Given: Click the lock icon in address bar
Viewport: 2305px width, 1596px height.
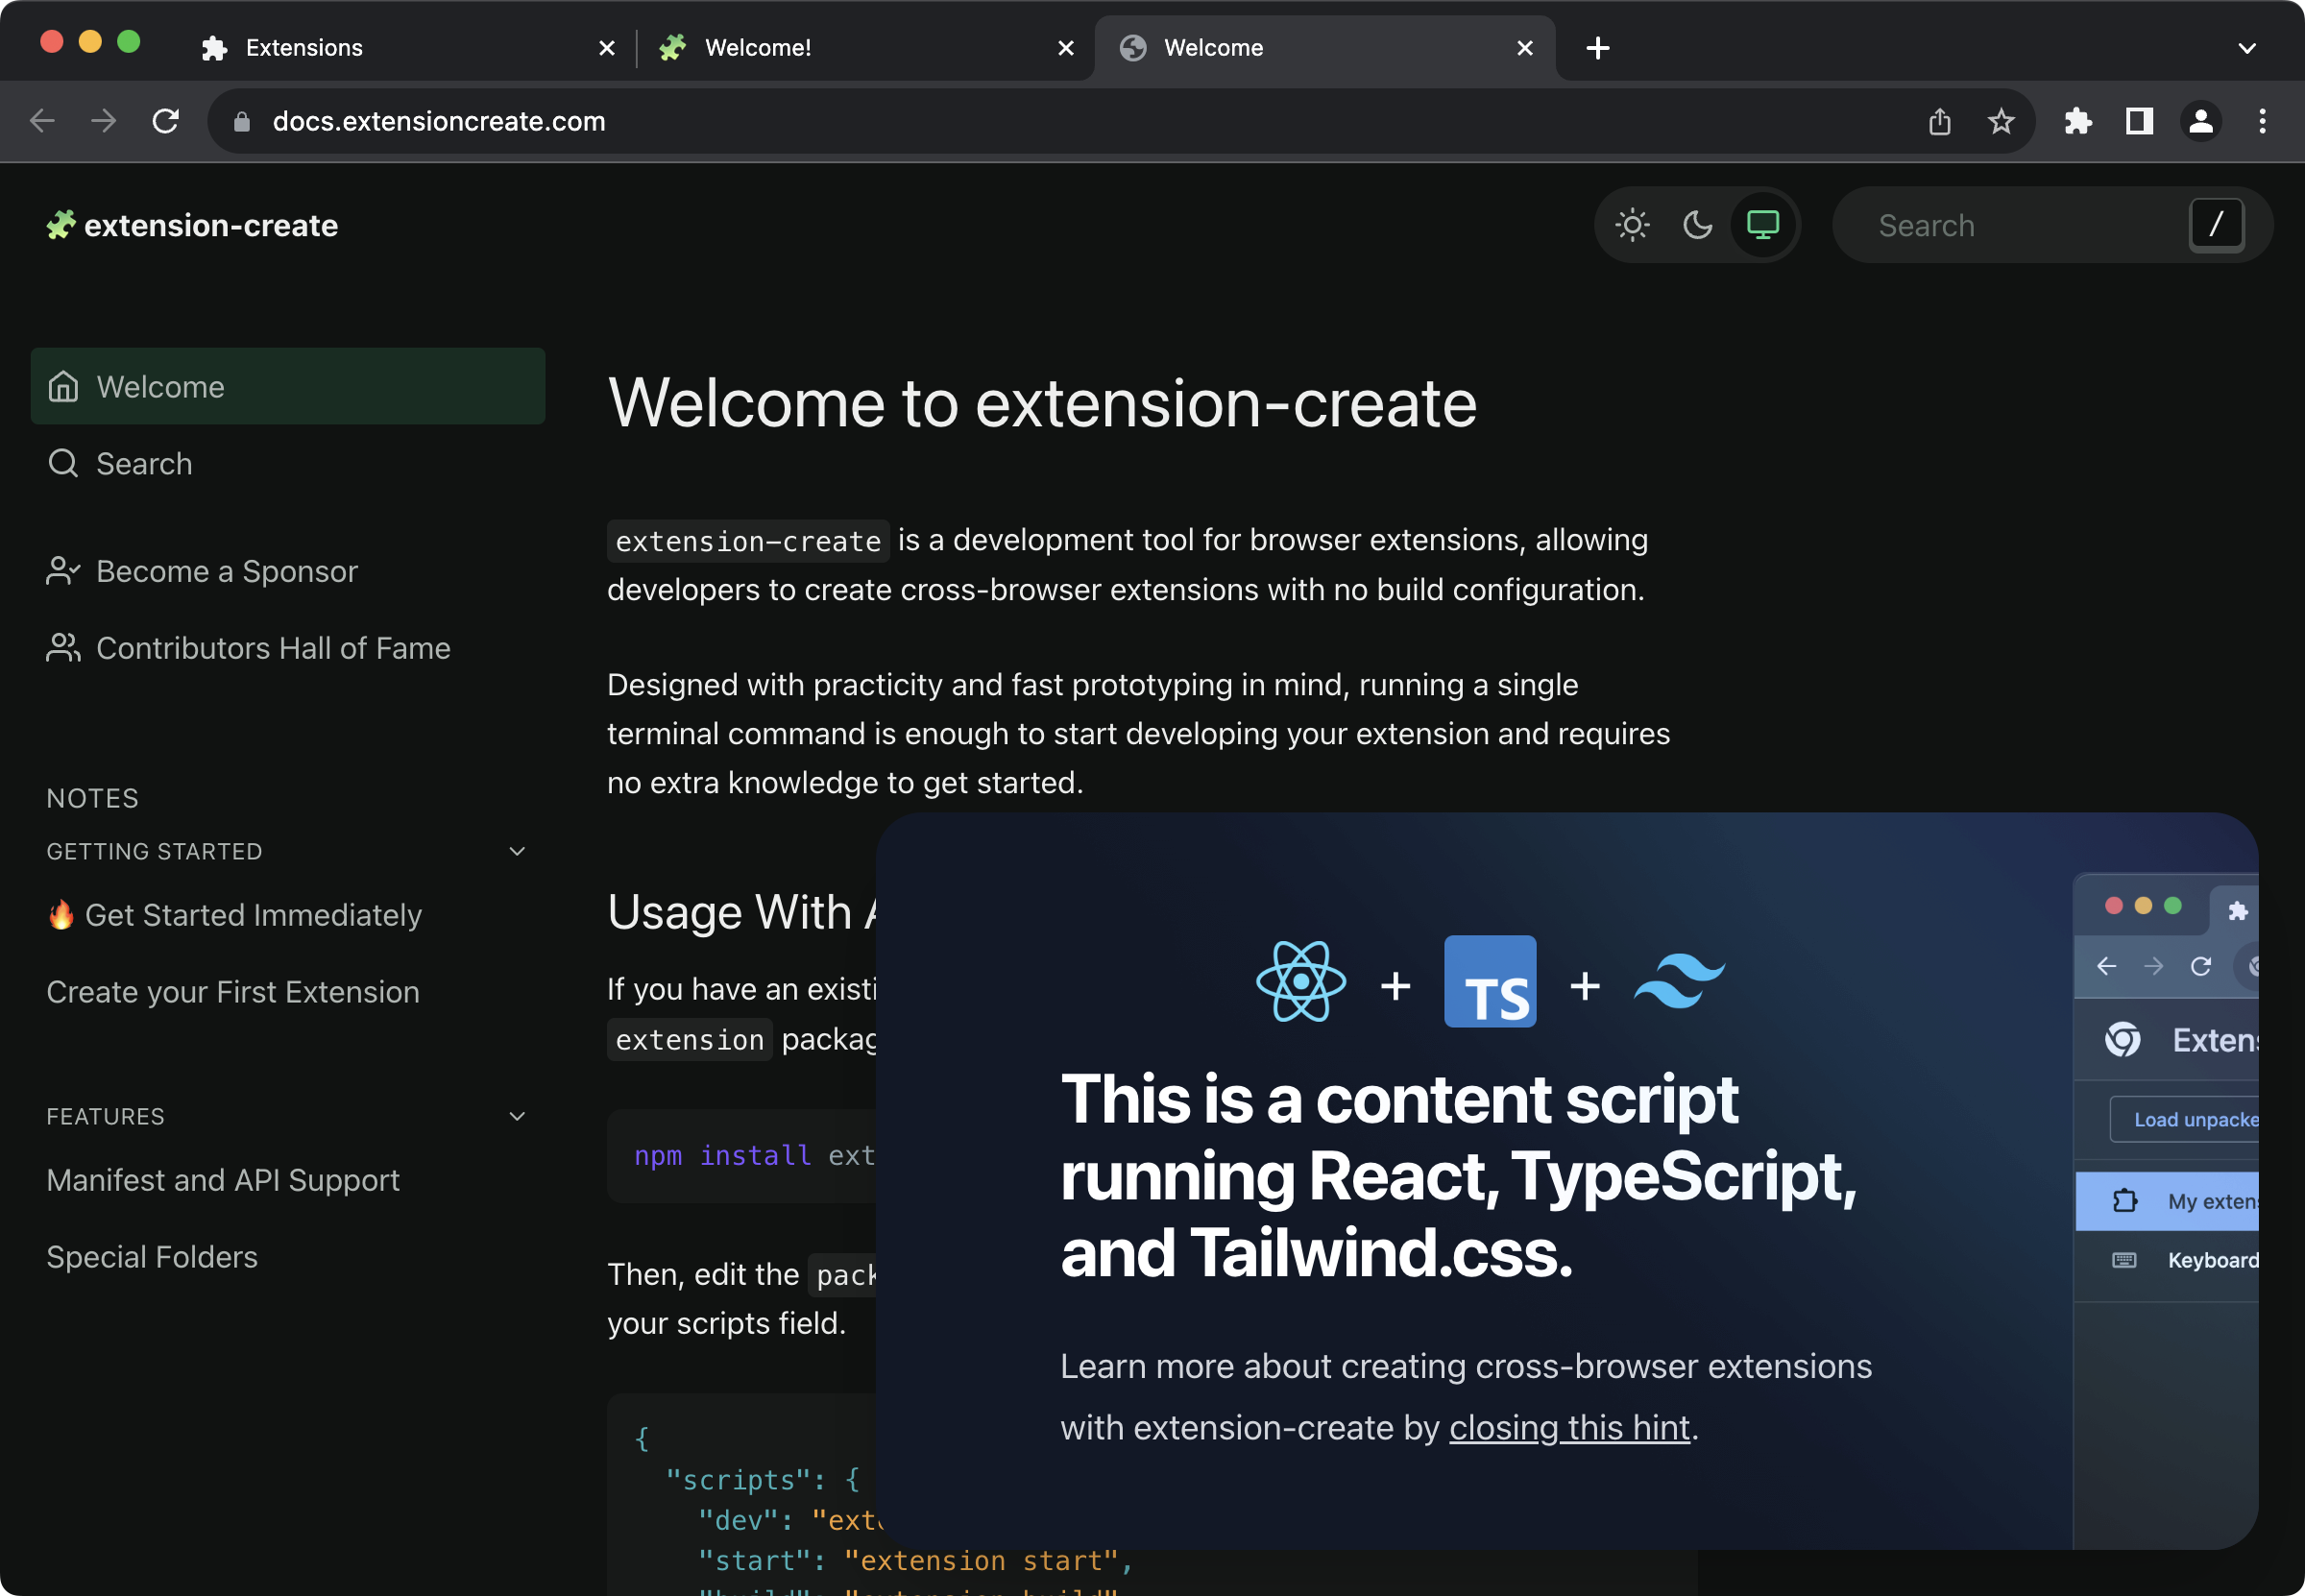Looking at the screenshot, I should [241, 121].
